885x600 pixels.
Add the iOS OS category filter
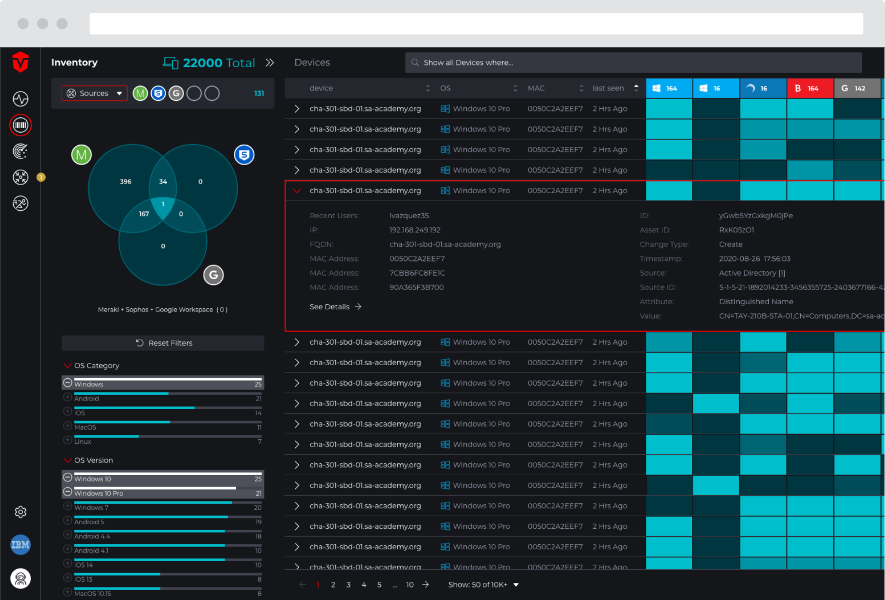pos(67,412)
